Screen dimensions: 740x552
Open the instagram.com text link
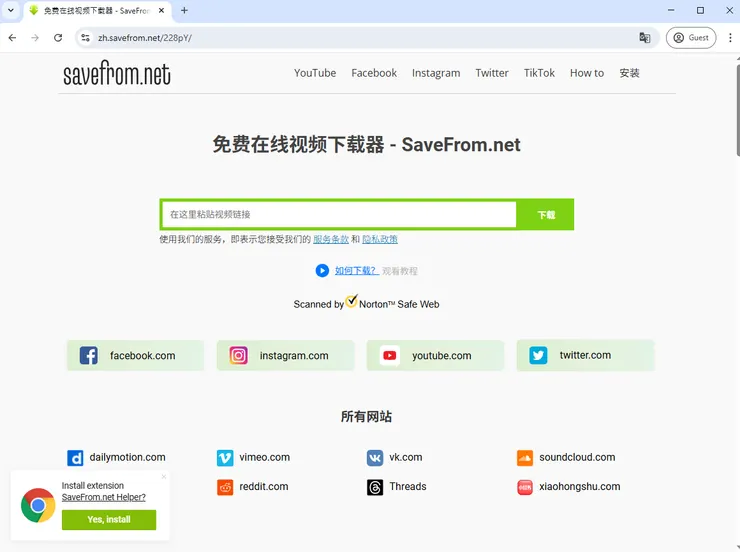tap(294, 356)
